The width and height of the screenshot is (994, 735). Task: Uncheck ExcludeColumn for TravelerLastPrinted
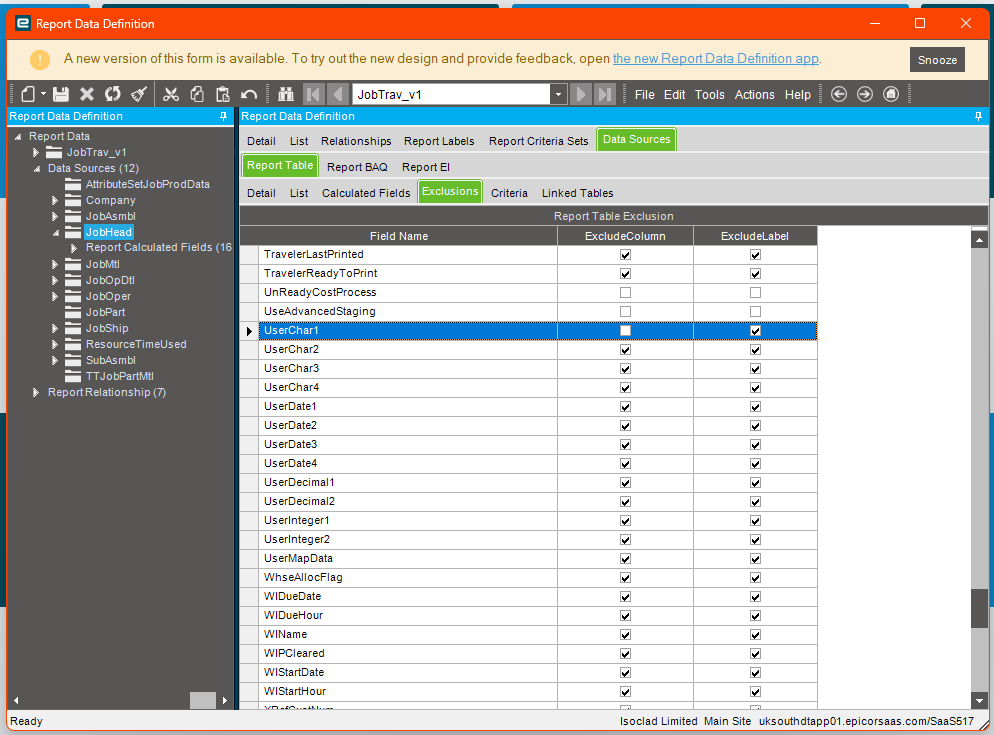tap(625, 254)
